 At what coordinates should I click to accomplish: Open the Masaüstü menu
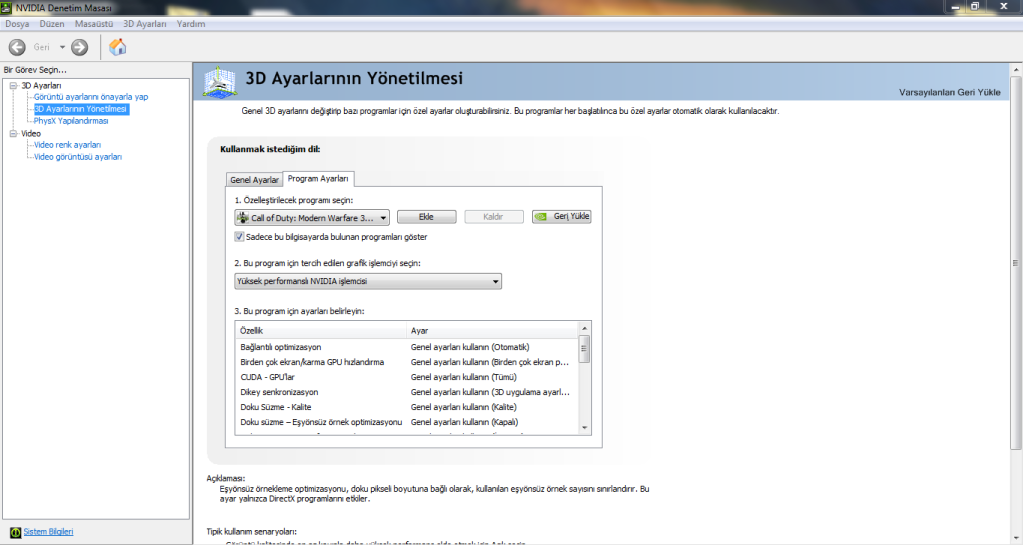coord(94,23)
